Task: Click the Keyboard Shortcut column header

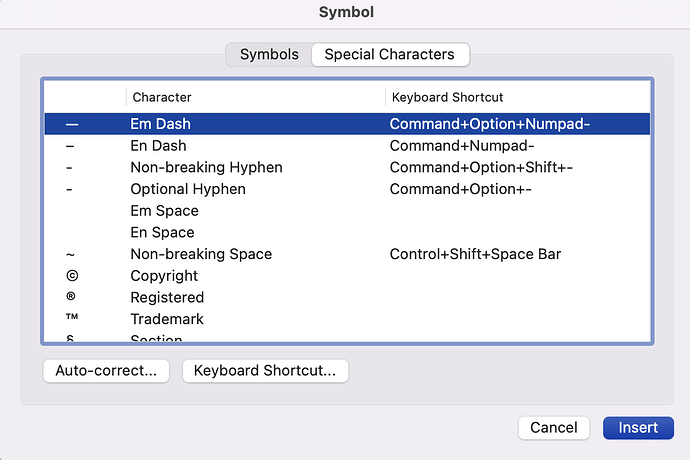Action: [x=447, y=97]
